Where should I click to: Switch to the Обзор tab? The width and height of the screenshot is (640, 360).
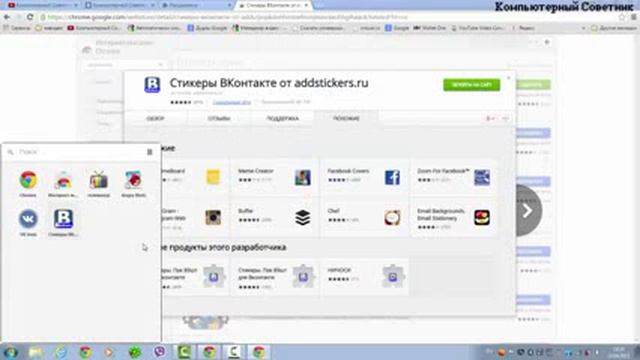(x=156, y=118)
